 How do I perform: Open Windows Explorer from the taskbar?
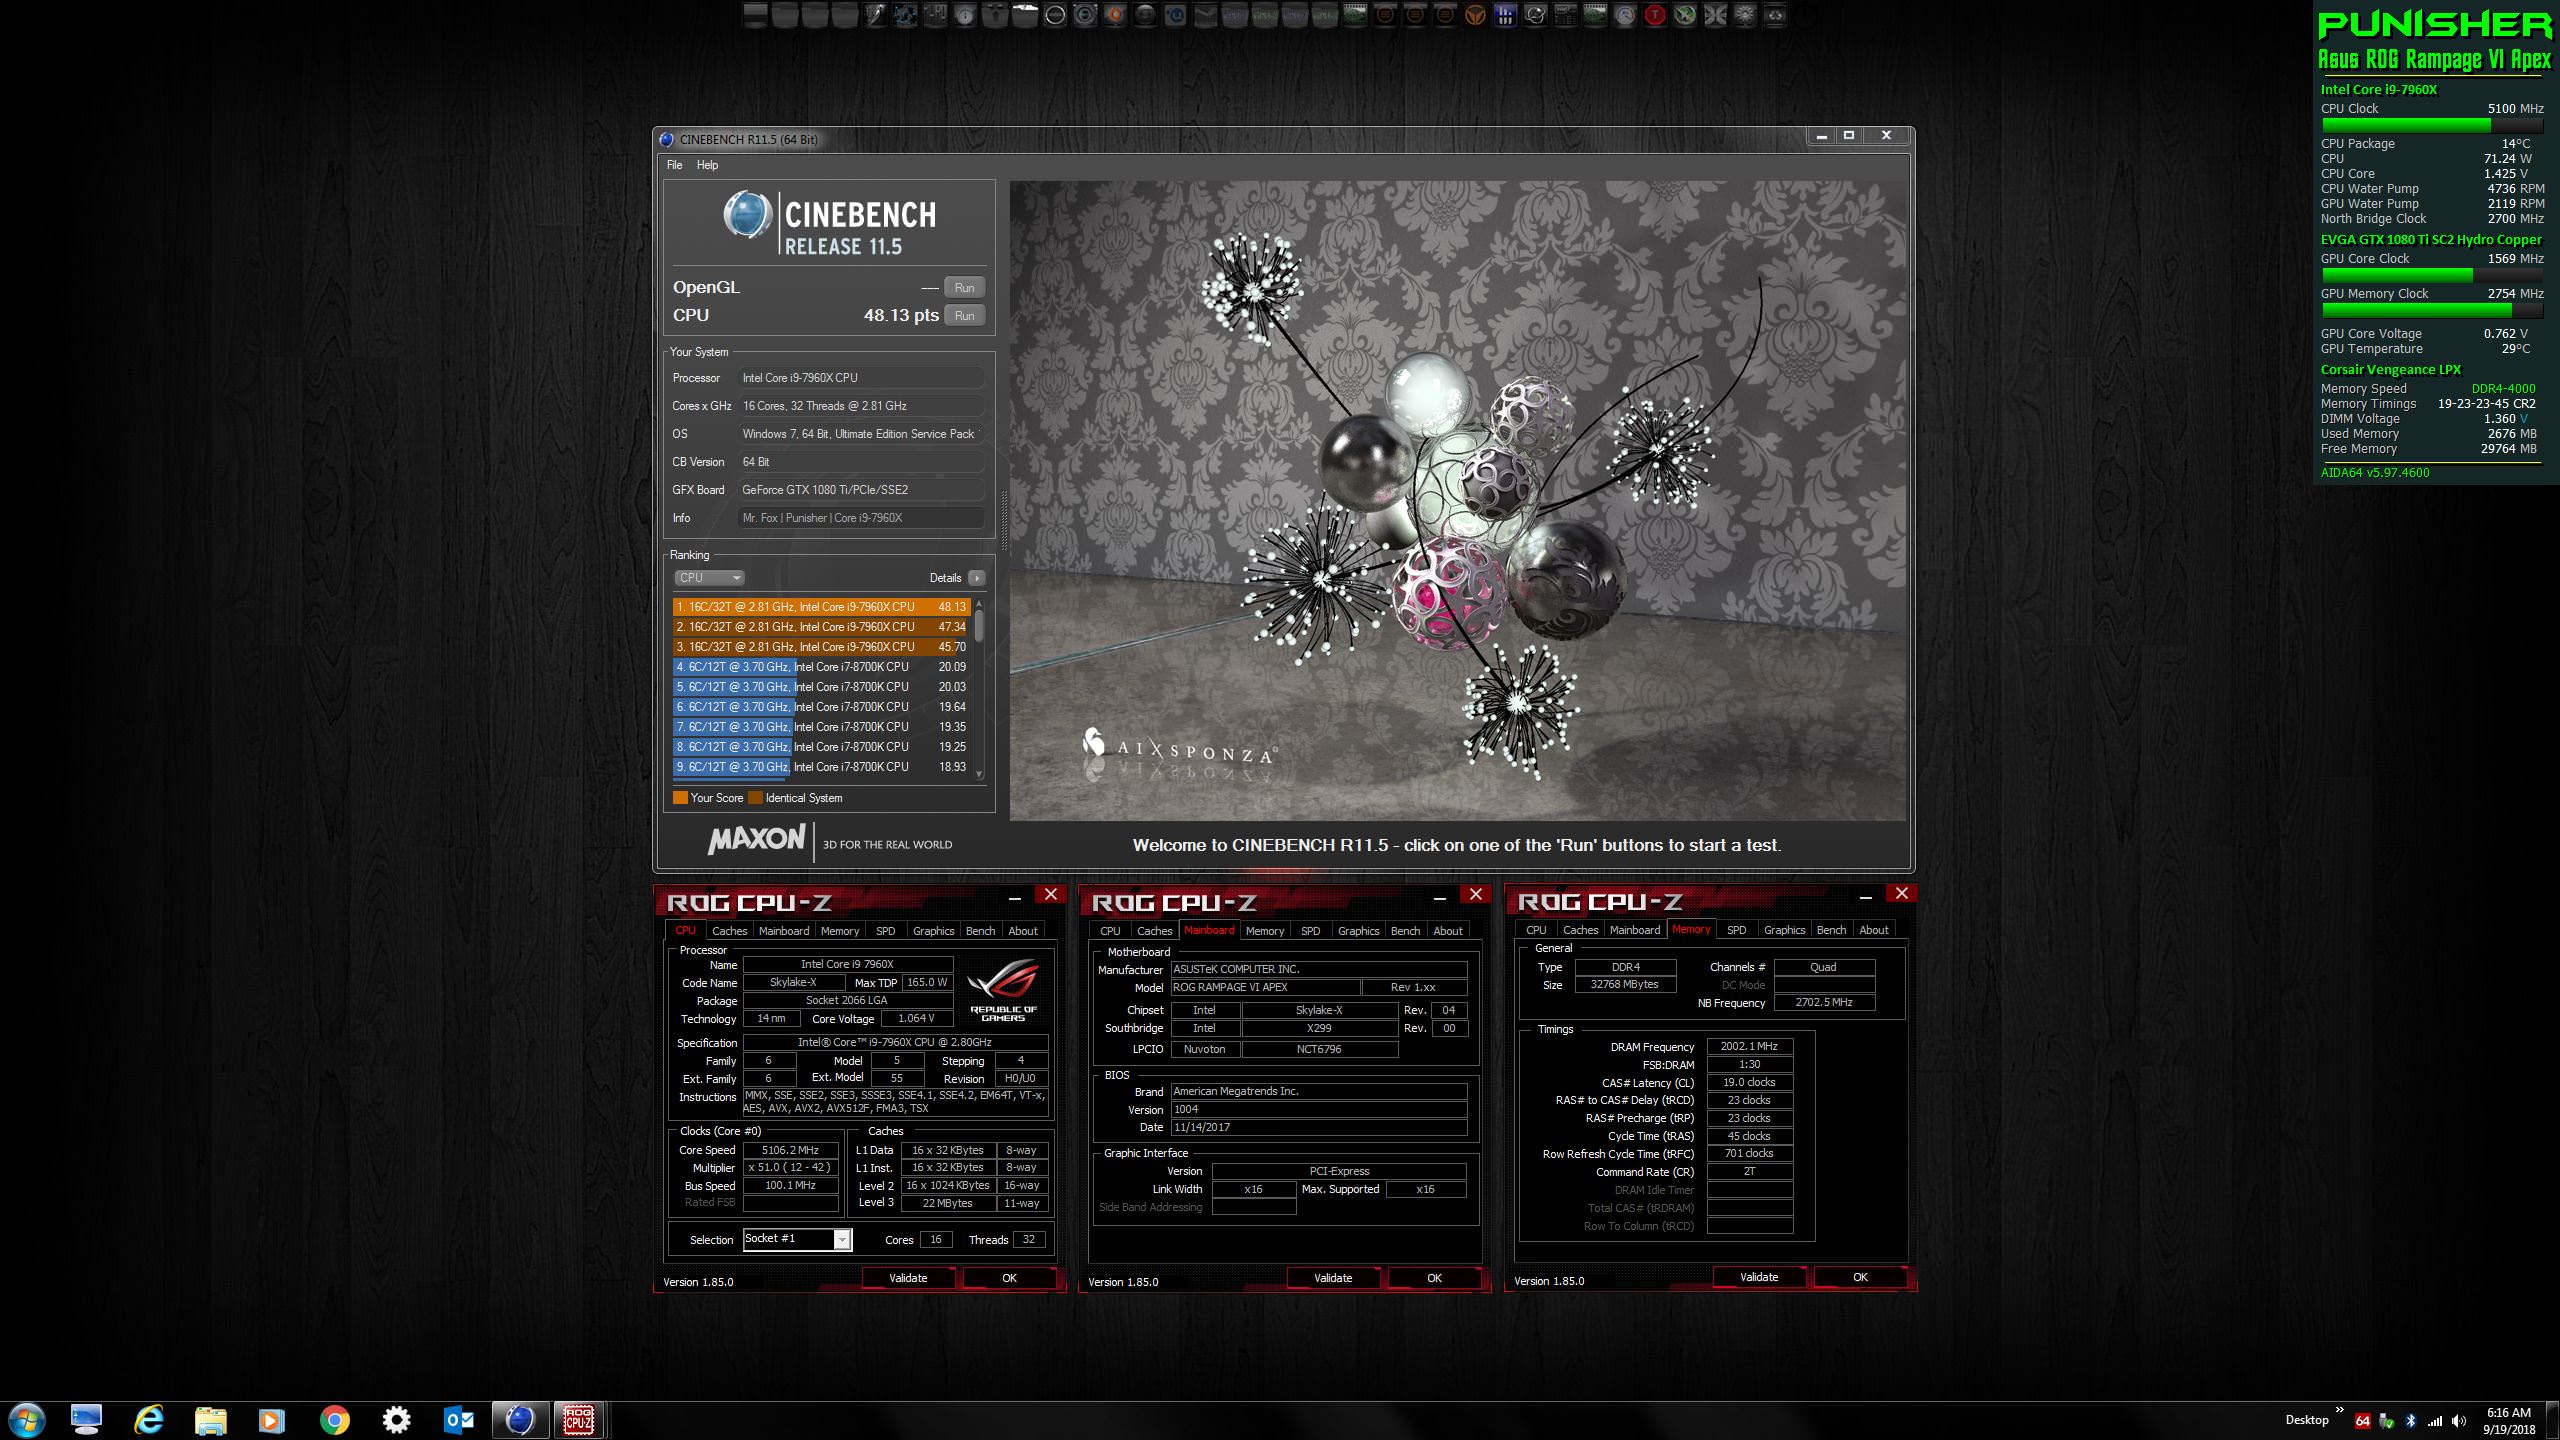(x=210, y=1420)
